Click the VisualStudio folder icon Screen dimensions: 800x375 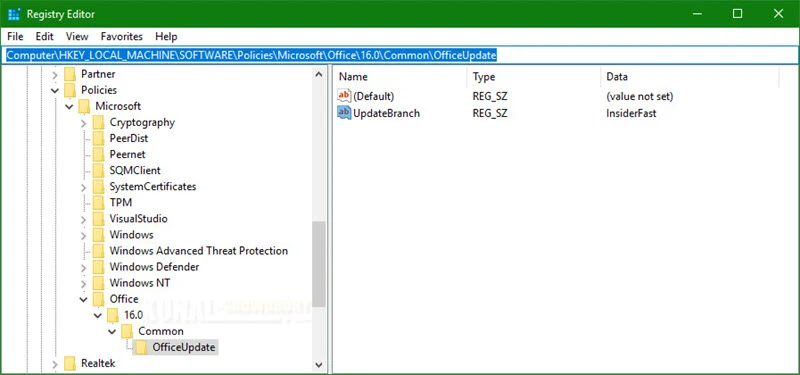98,219
